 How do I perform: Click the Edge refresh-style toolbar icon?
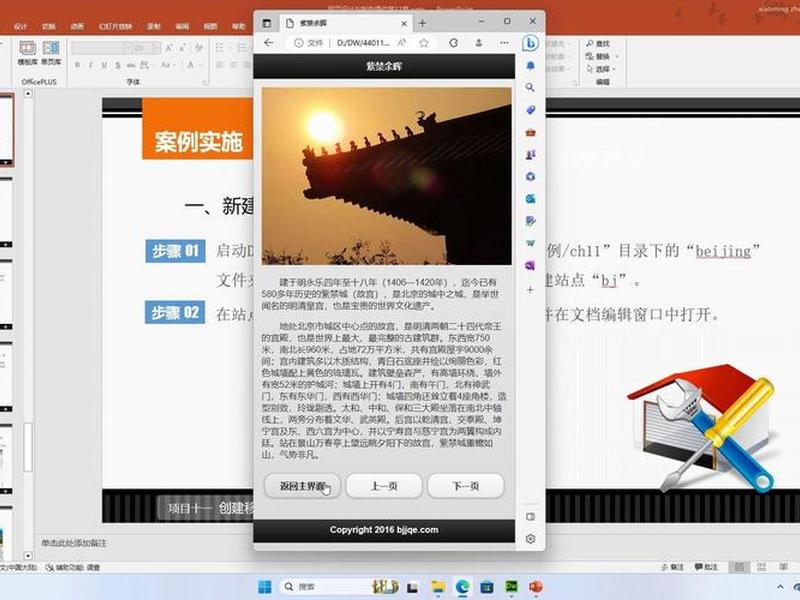tap(454, 43)
